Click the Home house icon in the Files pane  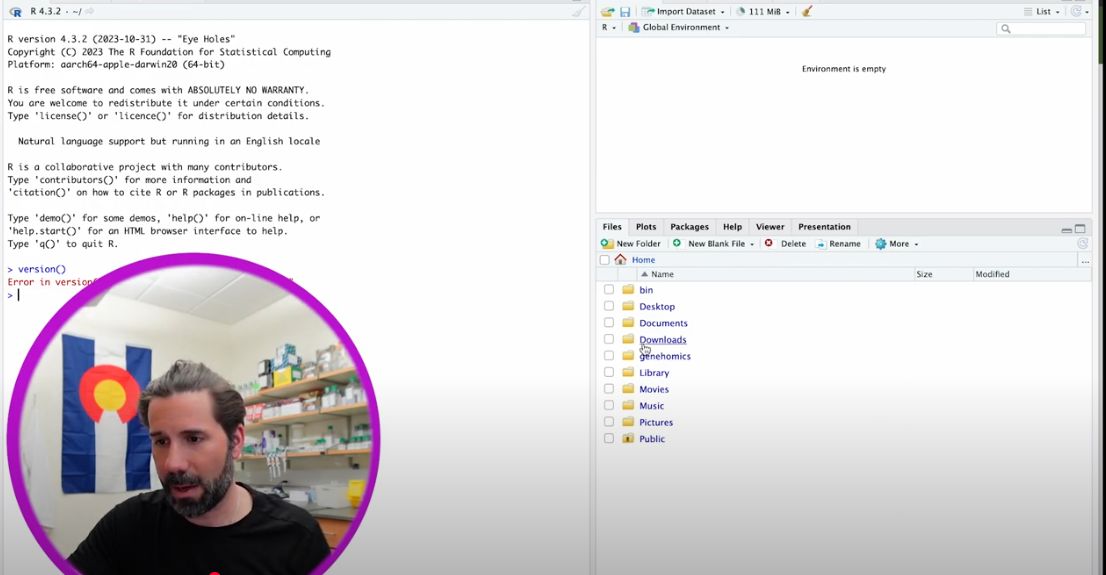click(x=620, y=260)
